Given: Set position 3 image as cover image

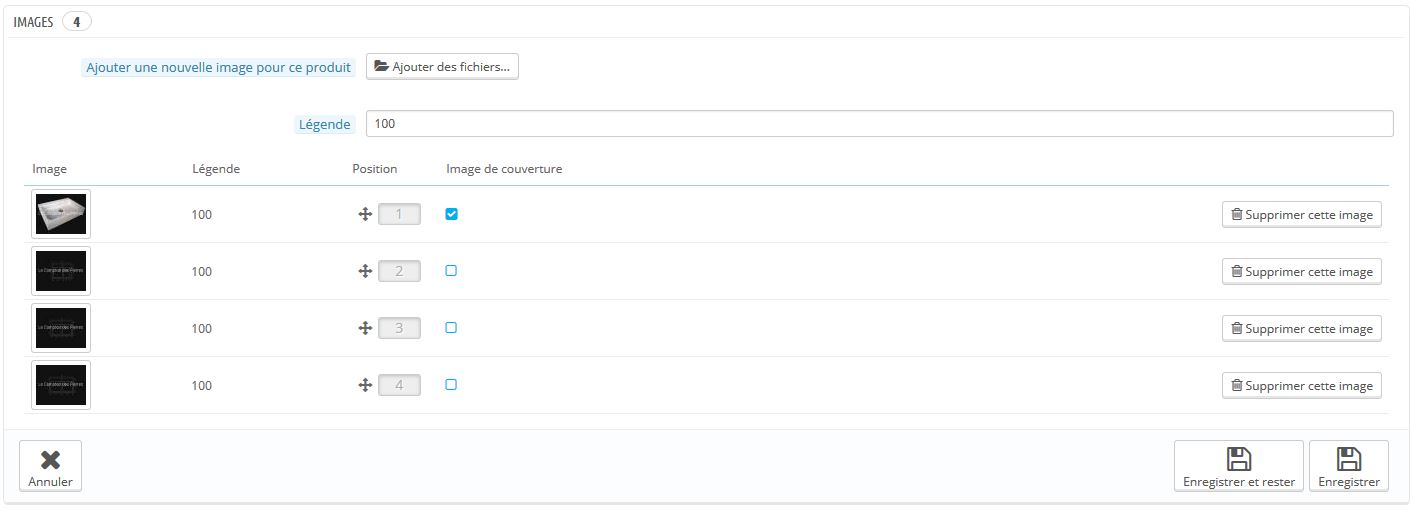Looking at the screenshot, I should (451, 328).
